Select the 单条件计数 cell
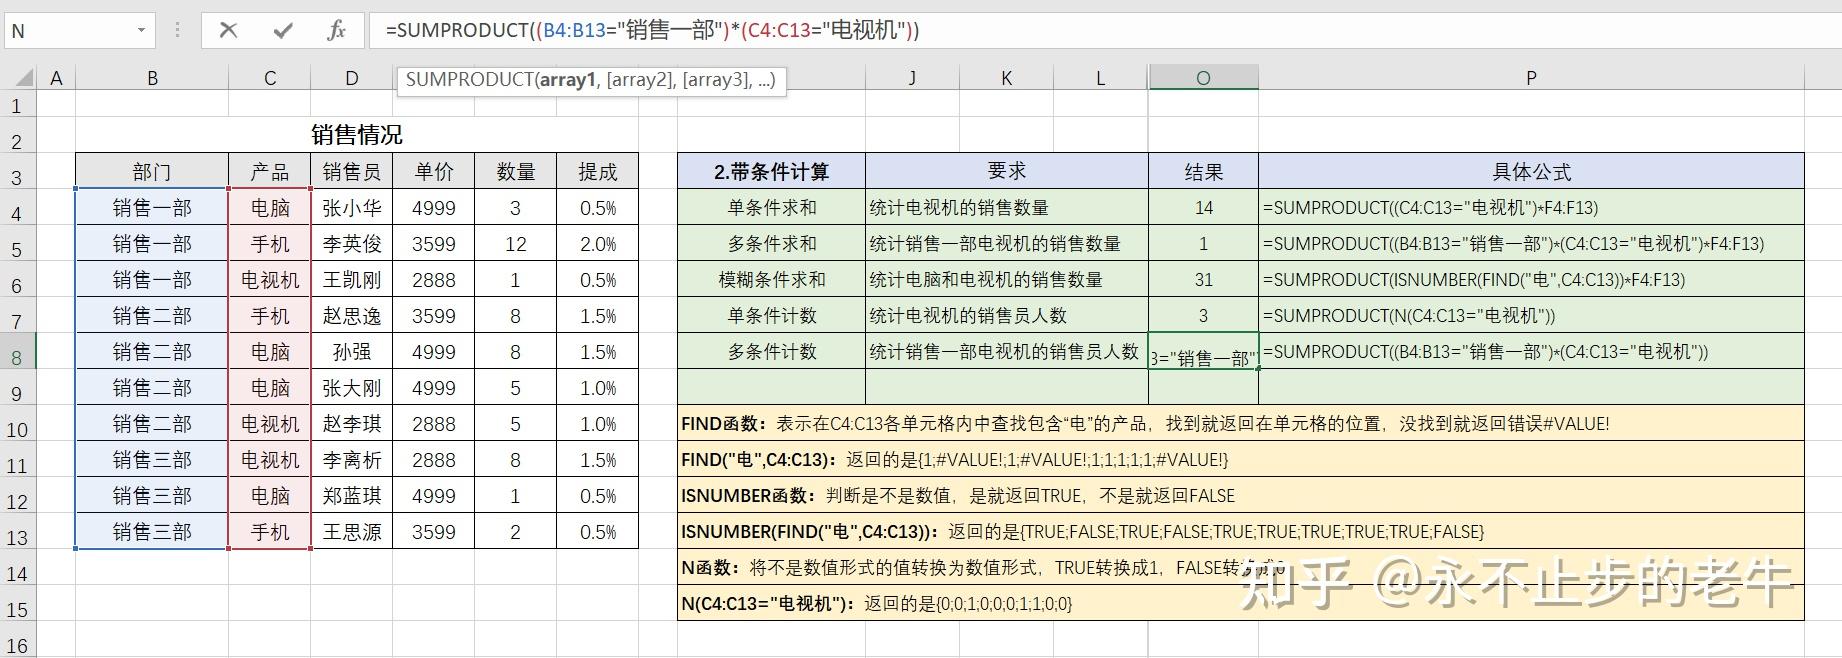The height and width of the screenshot is (658, 1842). [x=772, y=316]
